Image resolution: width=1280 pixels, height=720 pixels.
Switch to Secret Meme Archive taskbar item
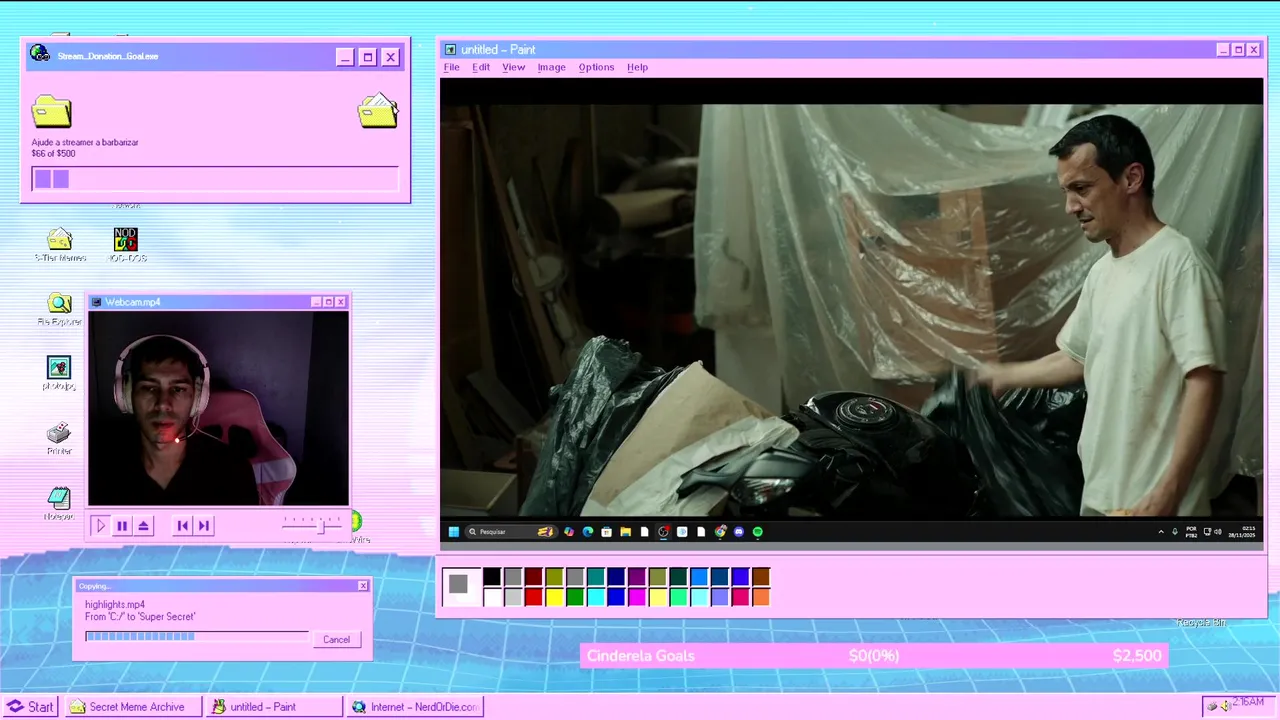[134, 706]
